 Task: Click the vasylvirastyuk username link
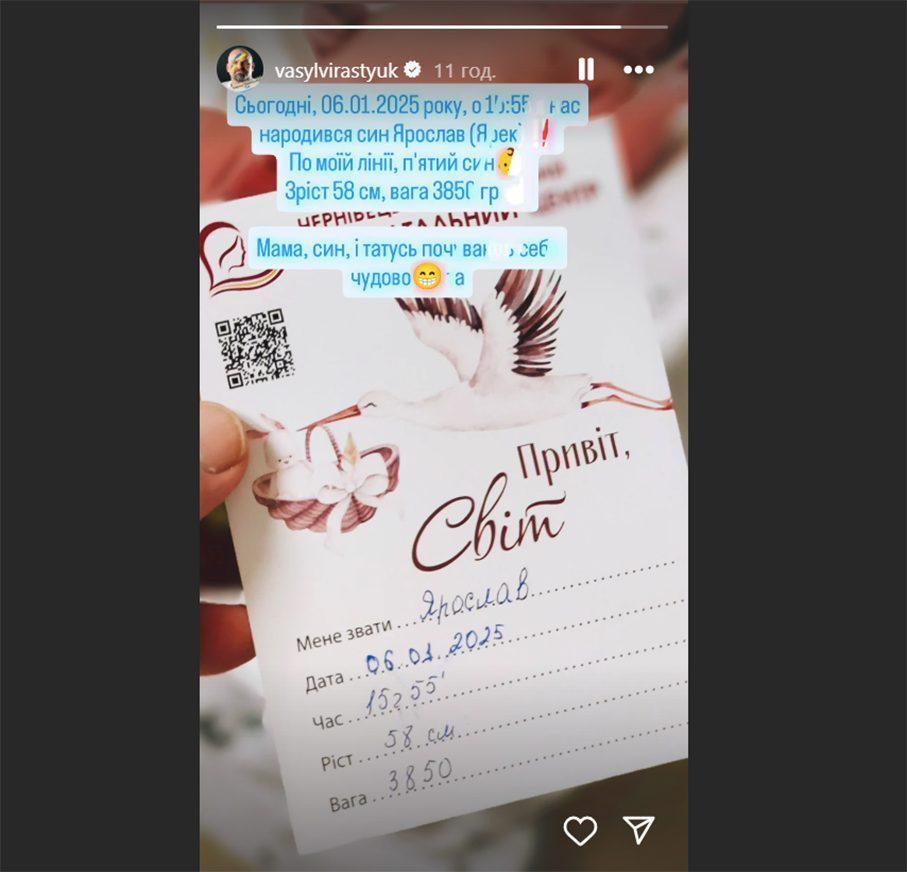(x=336, y=71)
